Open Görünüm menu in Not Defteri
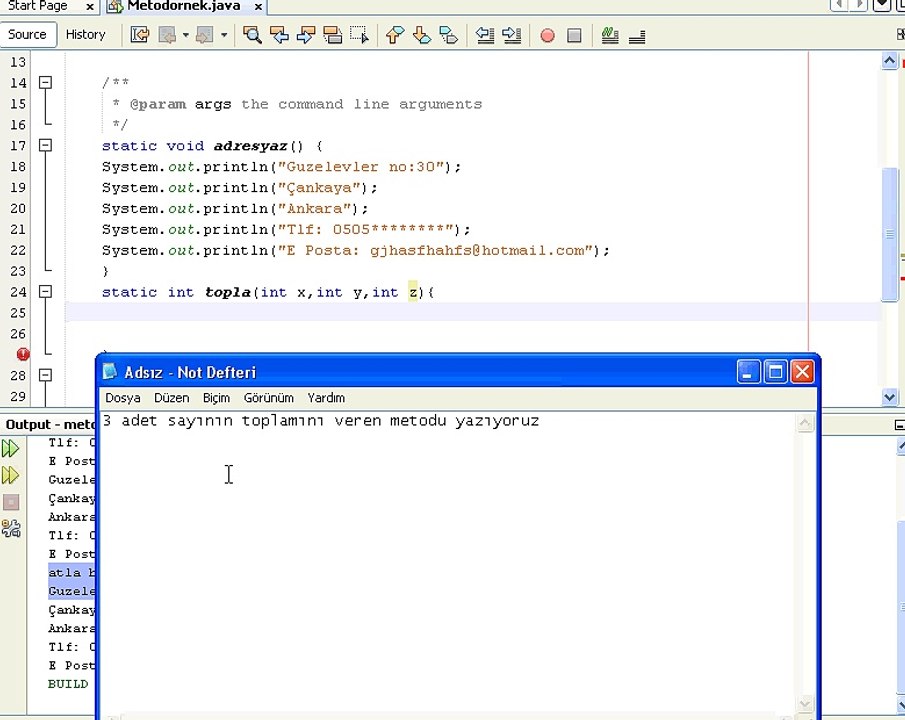Screen dimensions: 905x720 click(268, 398)
